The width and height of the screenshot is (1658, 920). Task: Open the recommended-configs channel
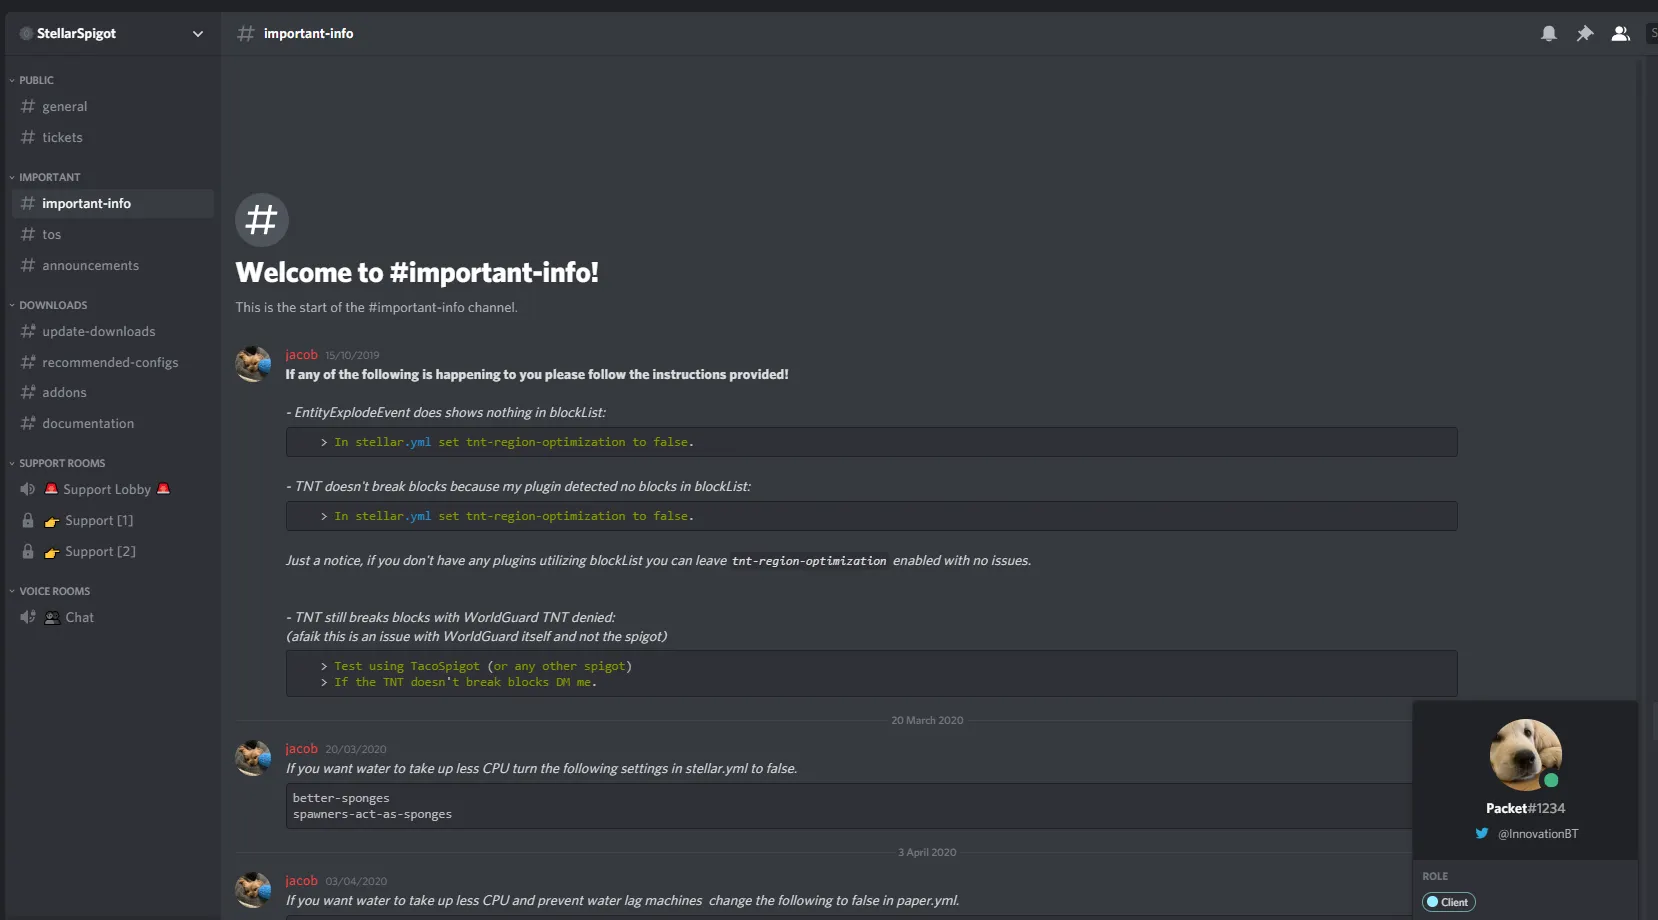point(110,363)
